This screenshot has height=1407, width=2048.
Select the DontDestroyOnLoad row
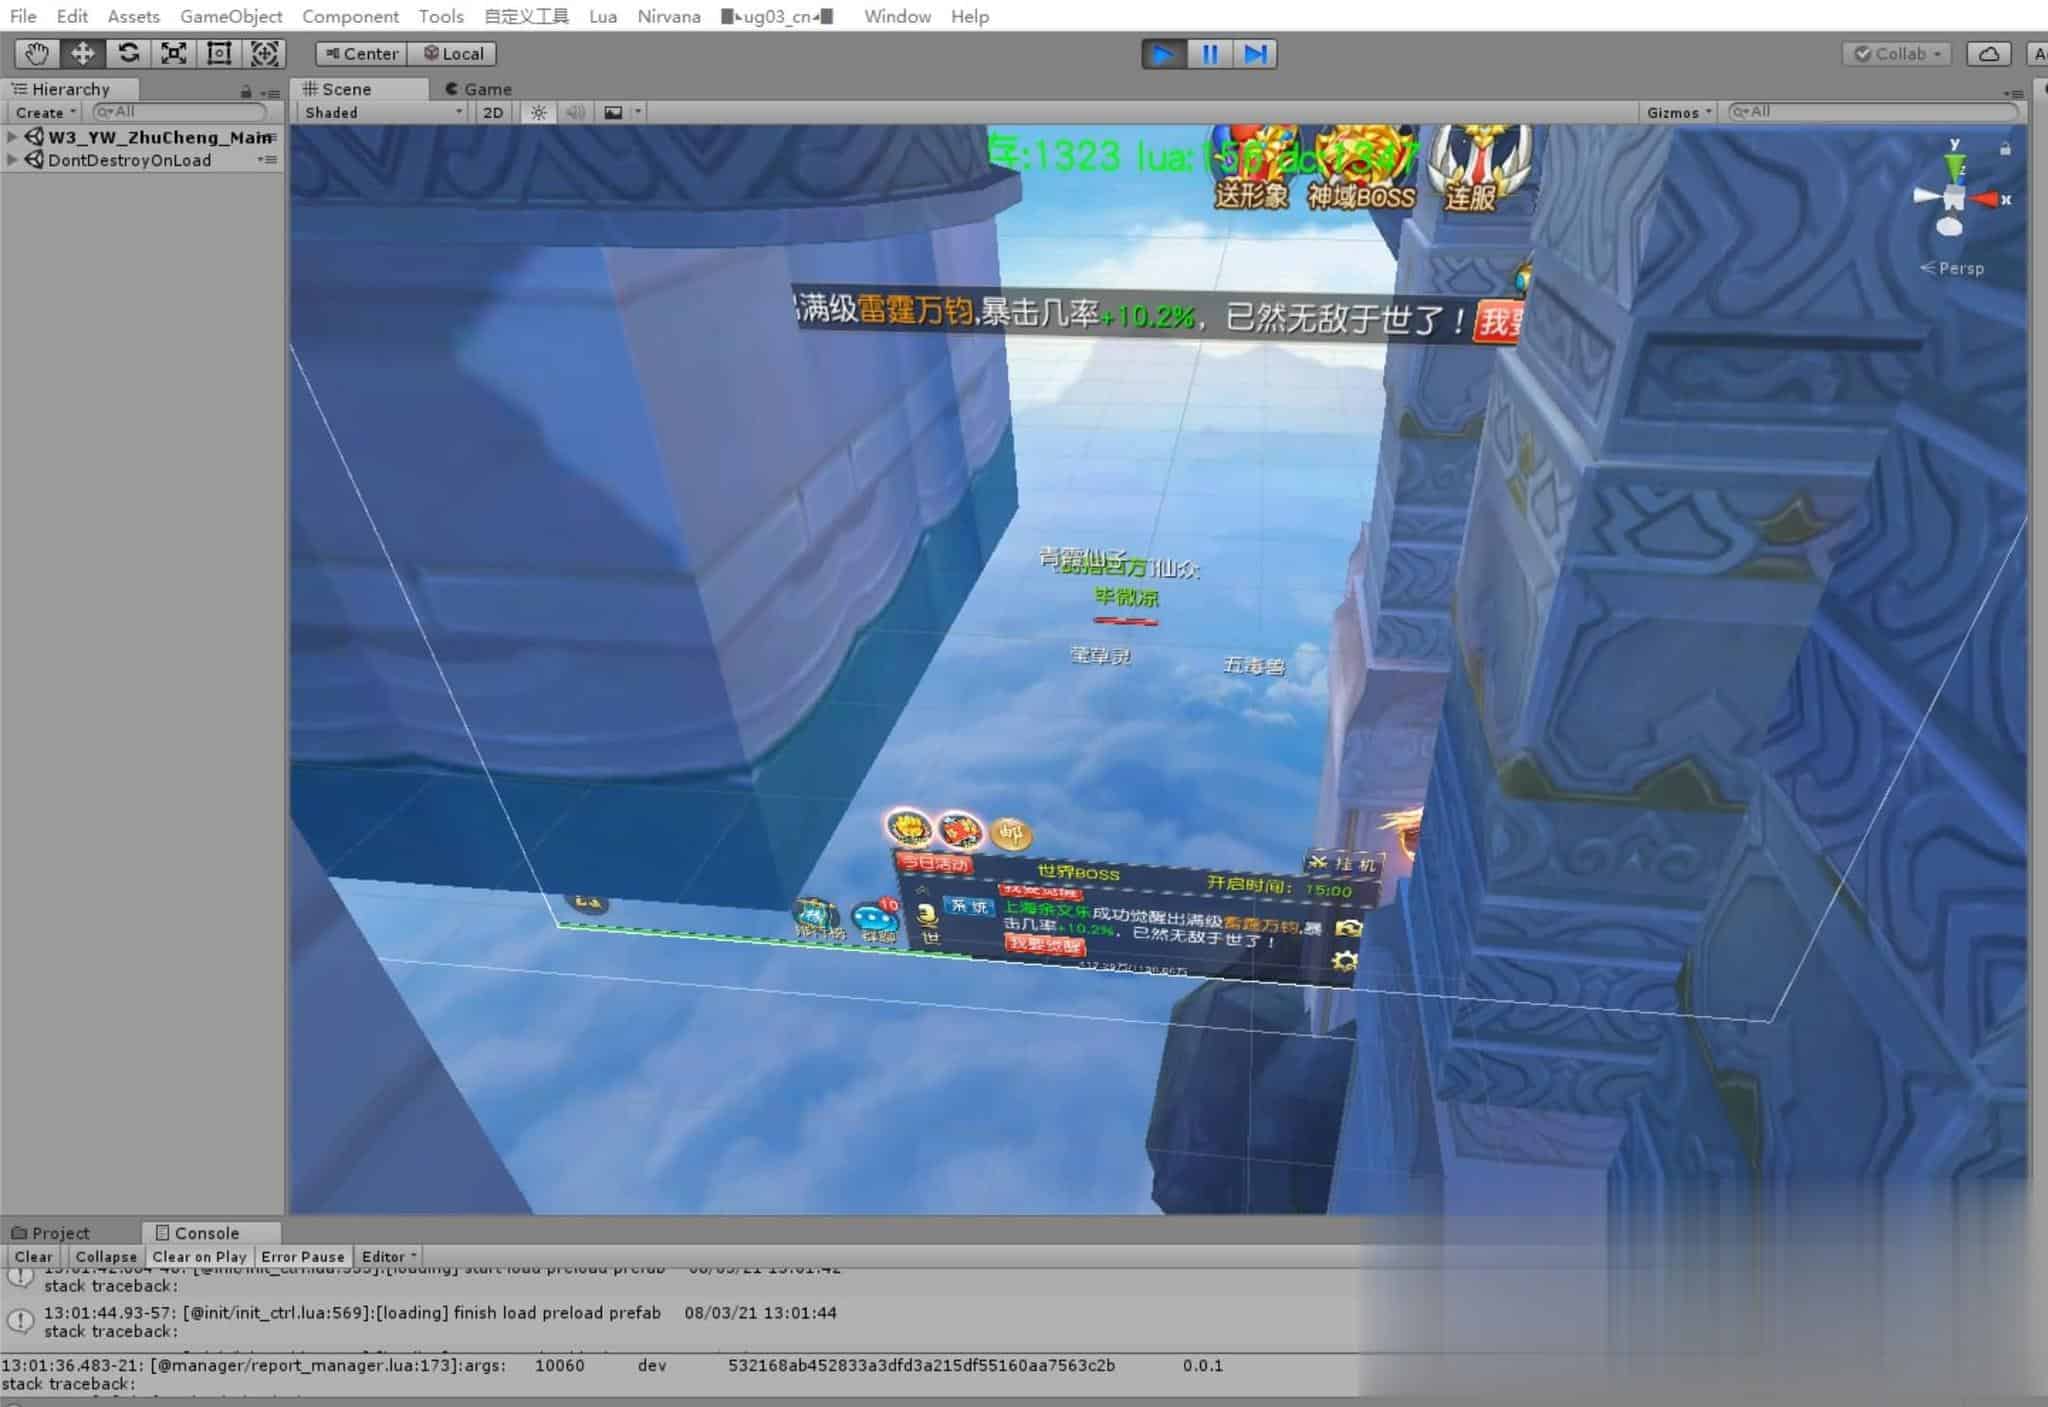142,160
